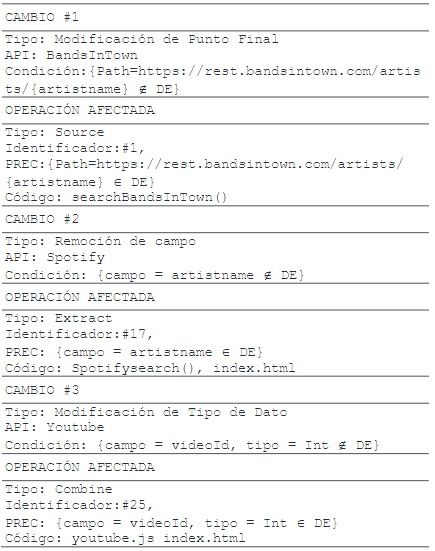Click 'Código: youtube.js index.html' line
435x551 pixels.
pyautogui.click(x=125, y=538)
